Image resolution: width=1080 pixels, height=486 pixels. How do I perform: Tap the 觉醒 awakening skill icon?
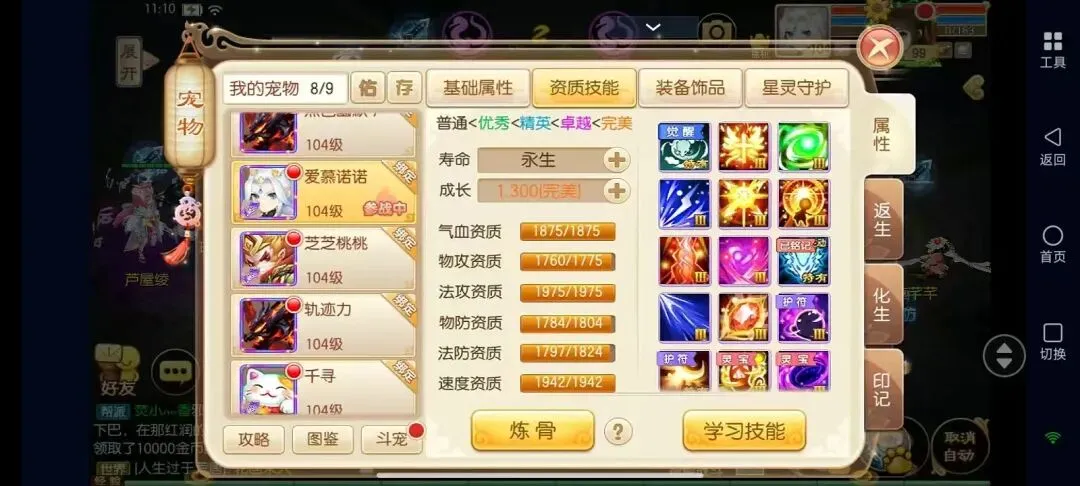pyautogui.click(x=684, y=147)
